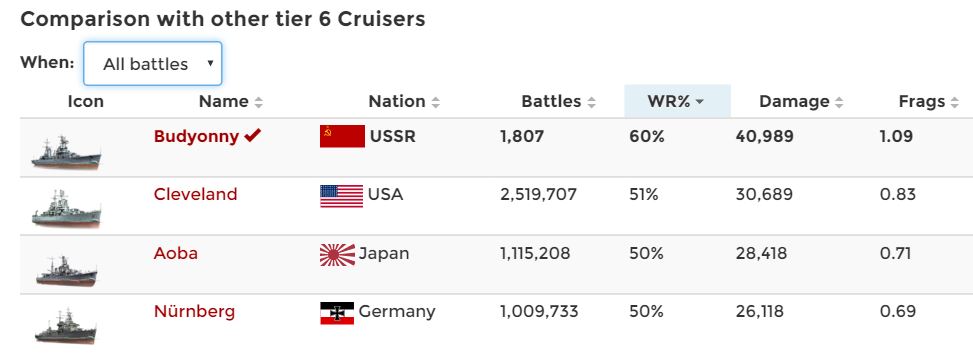This screenshot has width=973, height=361.
Task: Click the Japan rising sun flag
Action: pyautogui.click(x=337, y=254)
